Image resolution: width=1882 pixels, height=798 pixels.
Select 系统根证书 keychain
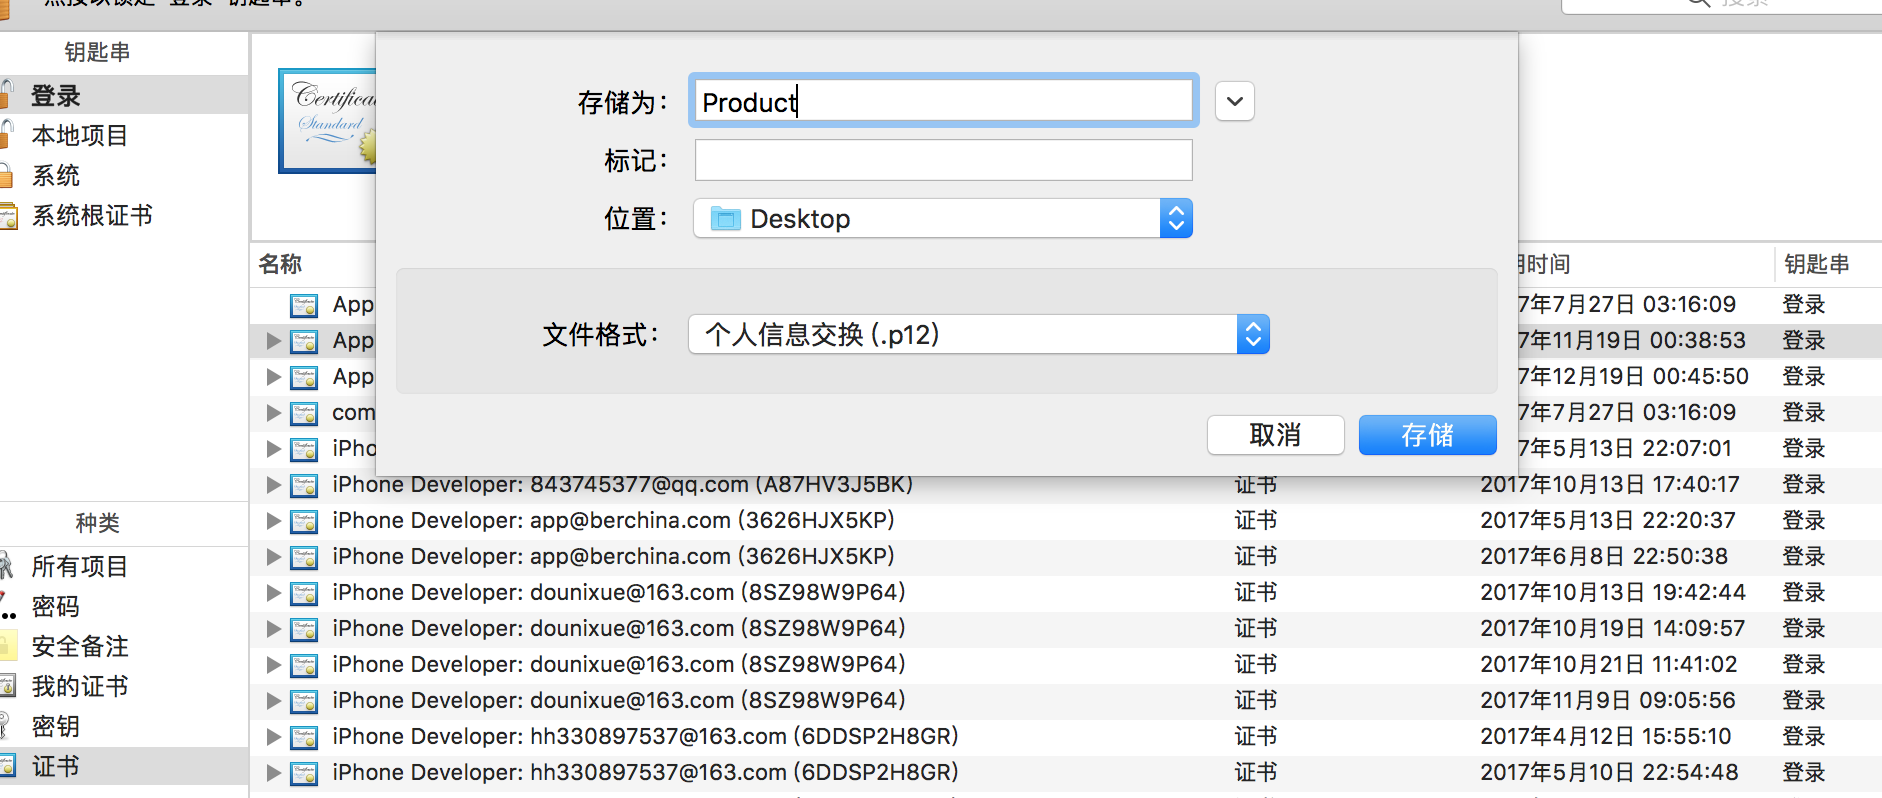[x=92, y=216]
